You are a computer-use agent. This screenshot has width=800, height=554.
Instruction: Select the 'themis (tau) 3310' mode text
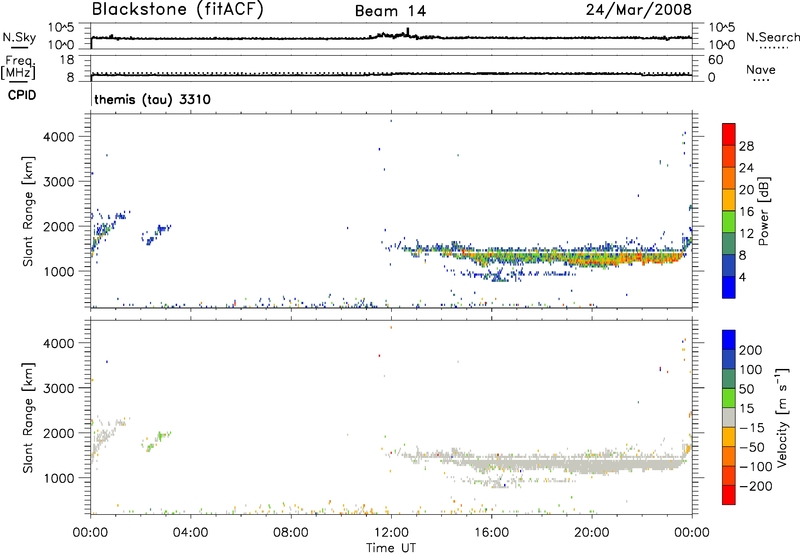click(x=152, y=99)
